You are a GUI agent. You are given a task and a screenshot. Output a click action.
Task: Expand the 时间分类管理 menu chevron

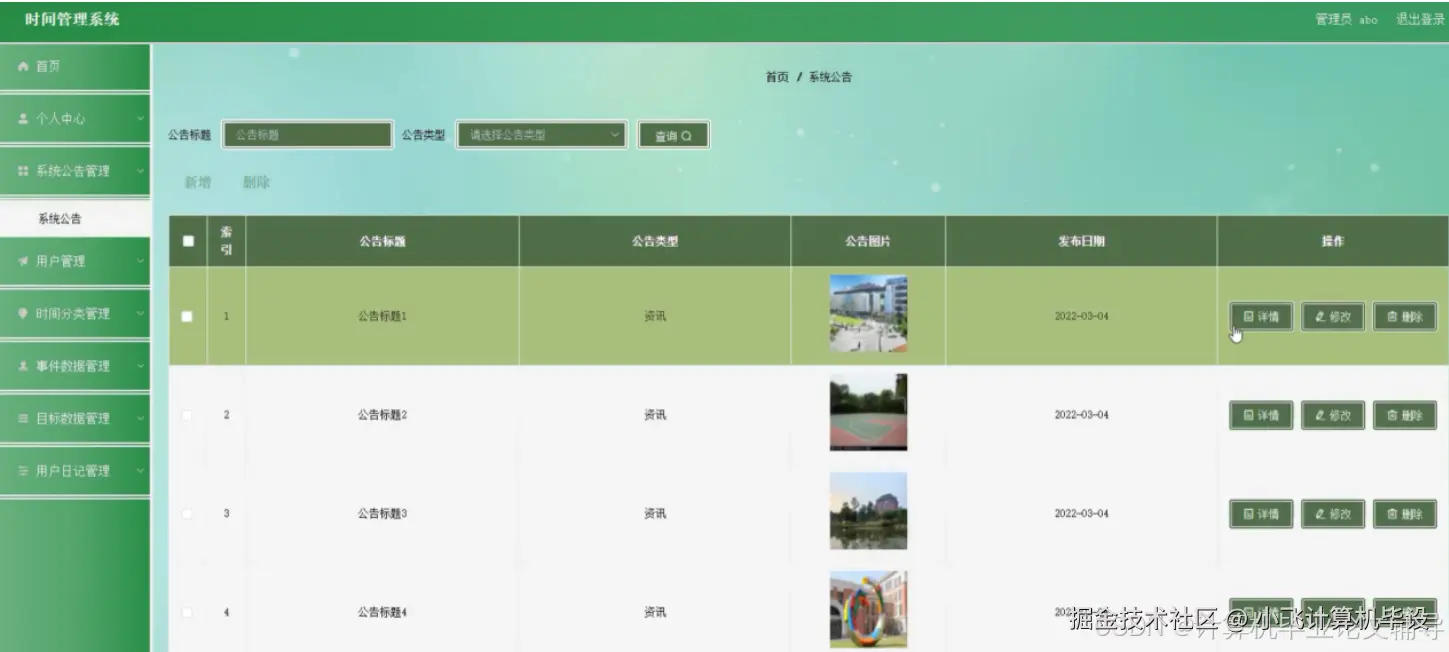click(141, 314)
